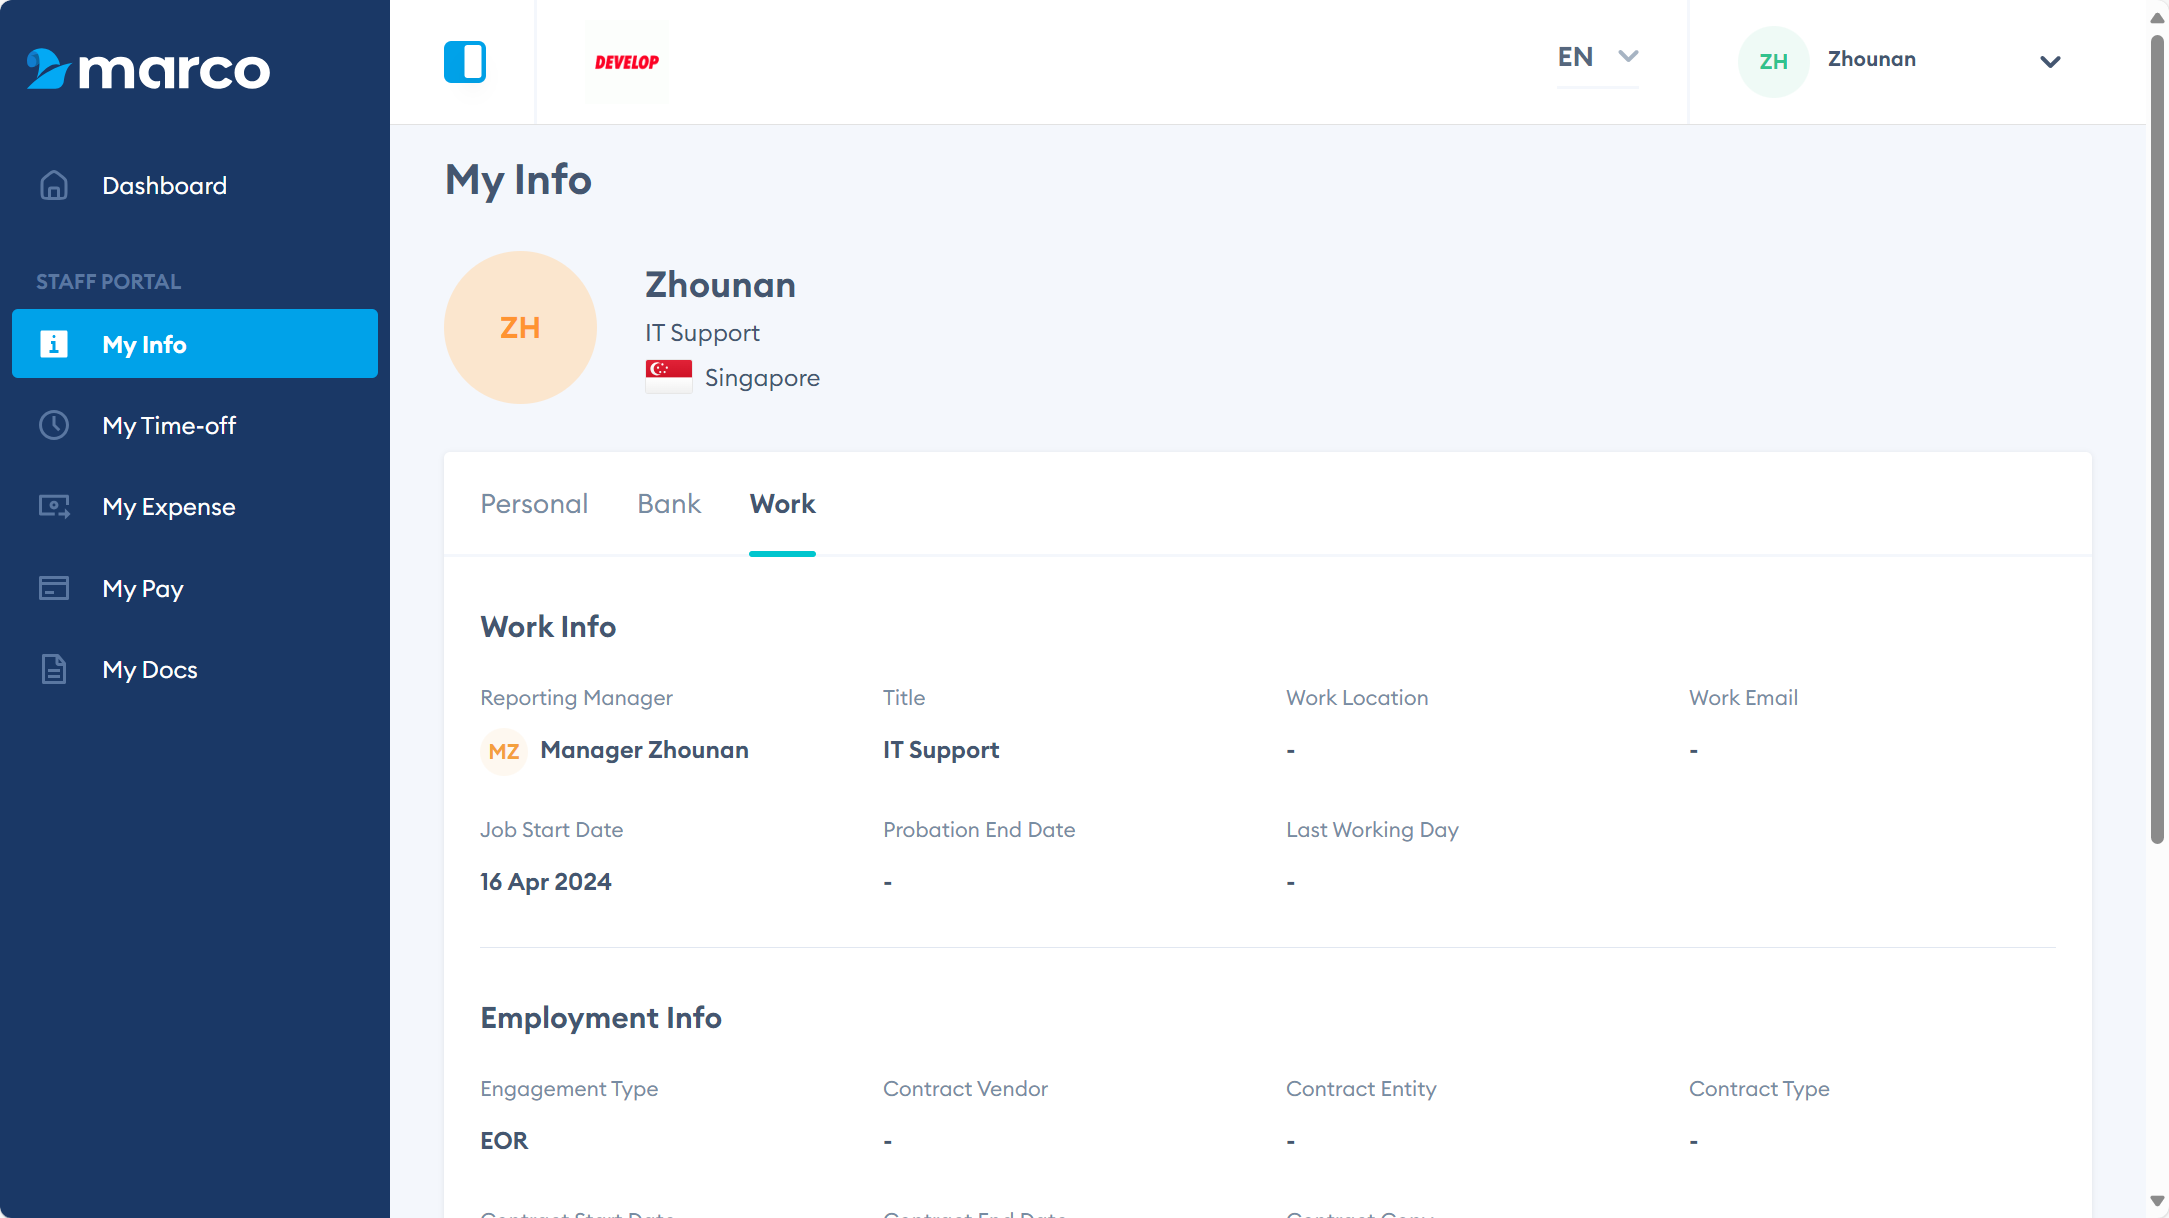Open Manager Zhounan reporting manager link
This screenshot has width=2169, height=1218.
[644, 750]
